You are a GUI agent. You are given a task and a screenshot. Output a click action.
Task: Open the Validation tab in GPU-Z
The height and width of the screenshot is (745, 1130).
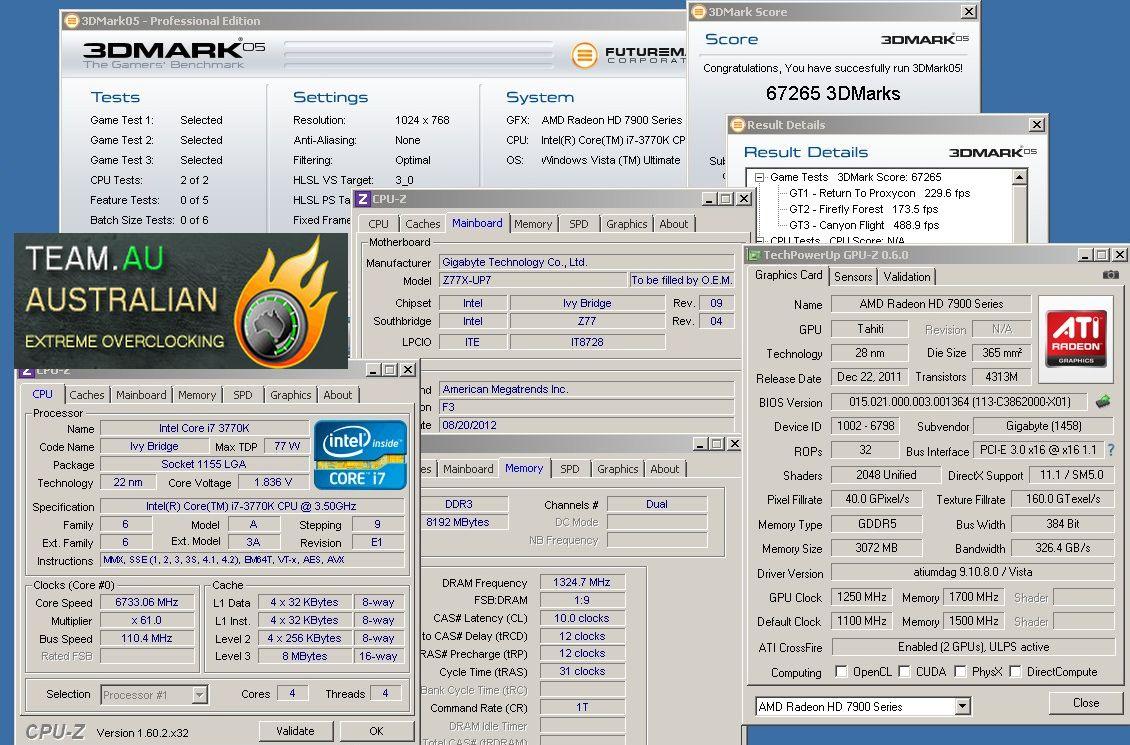tap(907, 277)
